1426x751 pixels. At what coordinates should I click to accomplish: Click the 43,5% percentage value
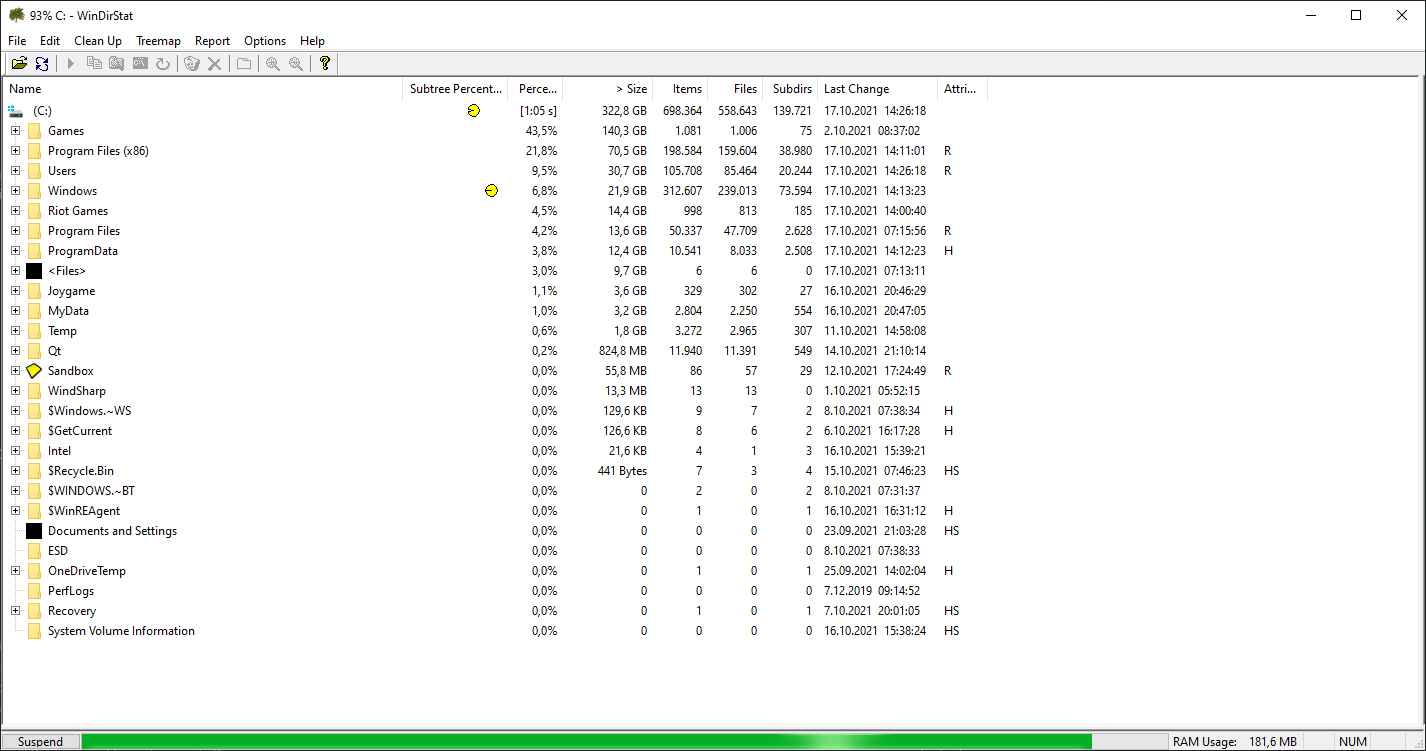(541, 131)
